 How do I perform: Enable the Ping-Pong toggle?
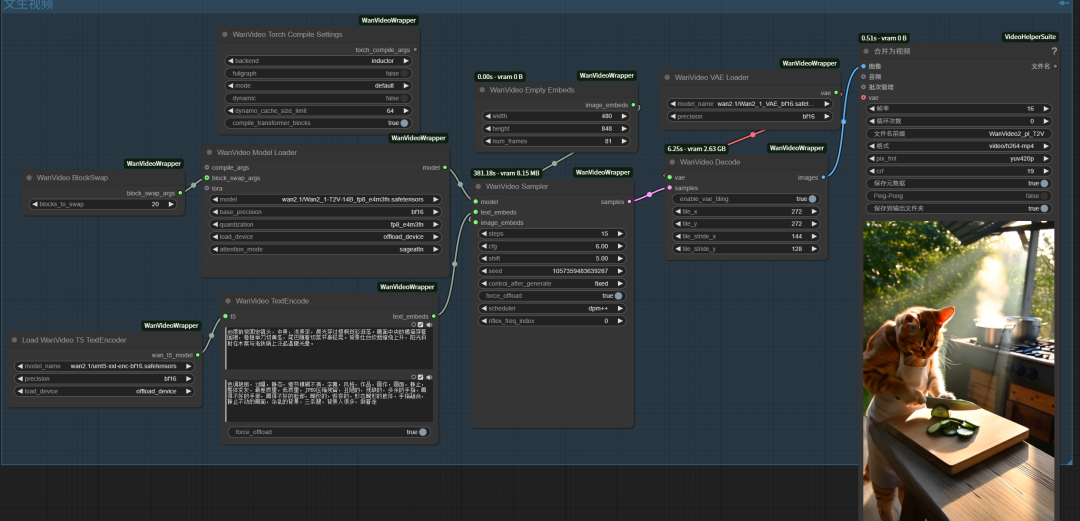(1045, 196)
